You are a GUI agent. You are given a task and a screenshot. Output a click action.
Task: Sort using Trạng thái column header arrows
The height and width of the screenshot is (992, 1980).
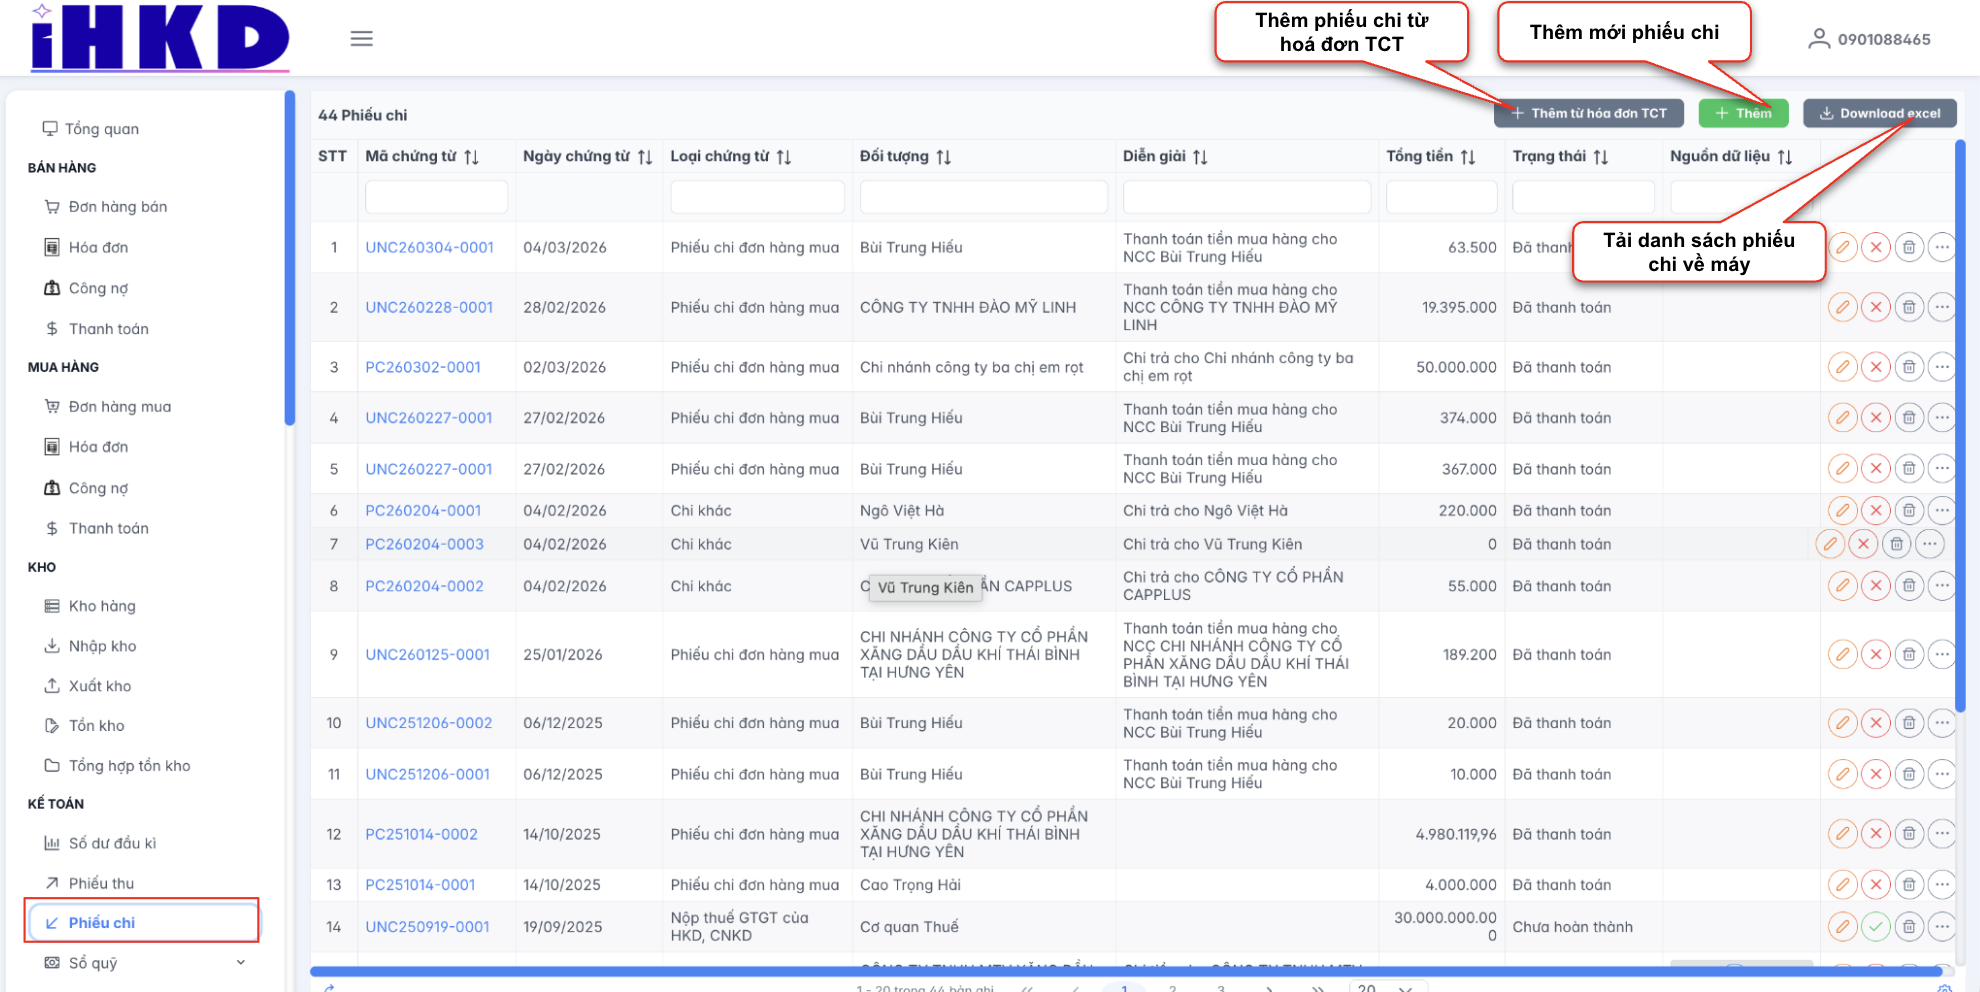[x=1601, y=157]
